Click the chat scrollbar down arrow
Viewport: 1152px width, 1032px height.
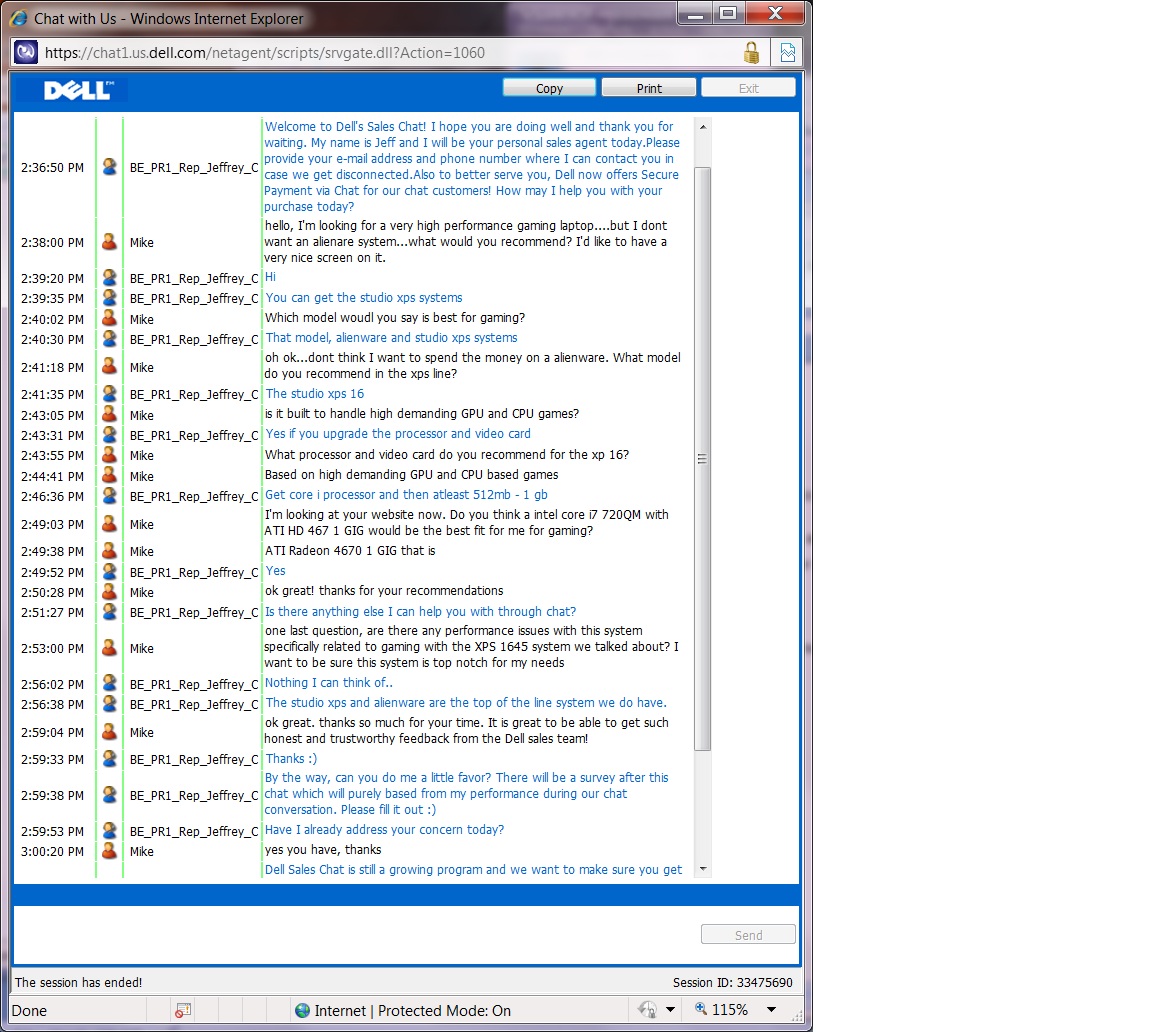pos(703,869)
